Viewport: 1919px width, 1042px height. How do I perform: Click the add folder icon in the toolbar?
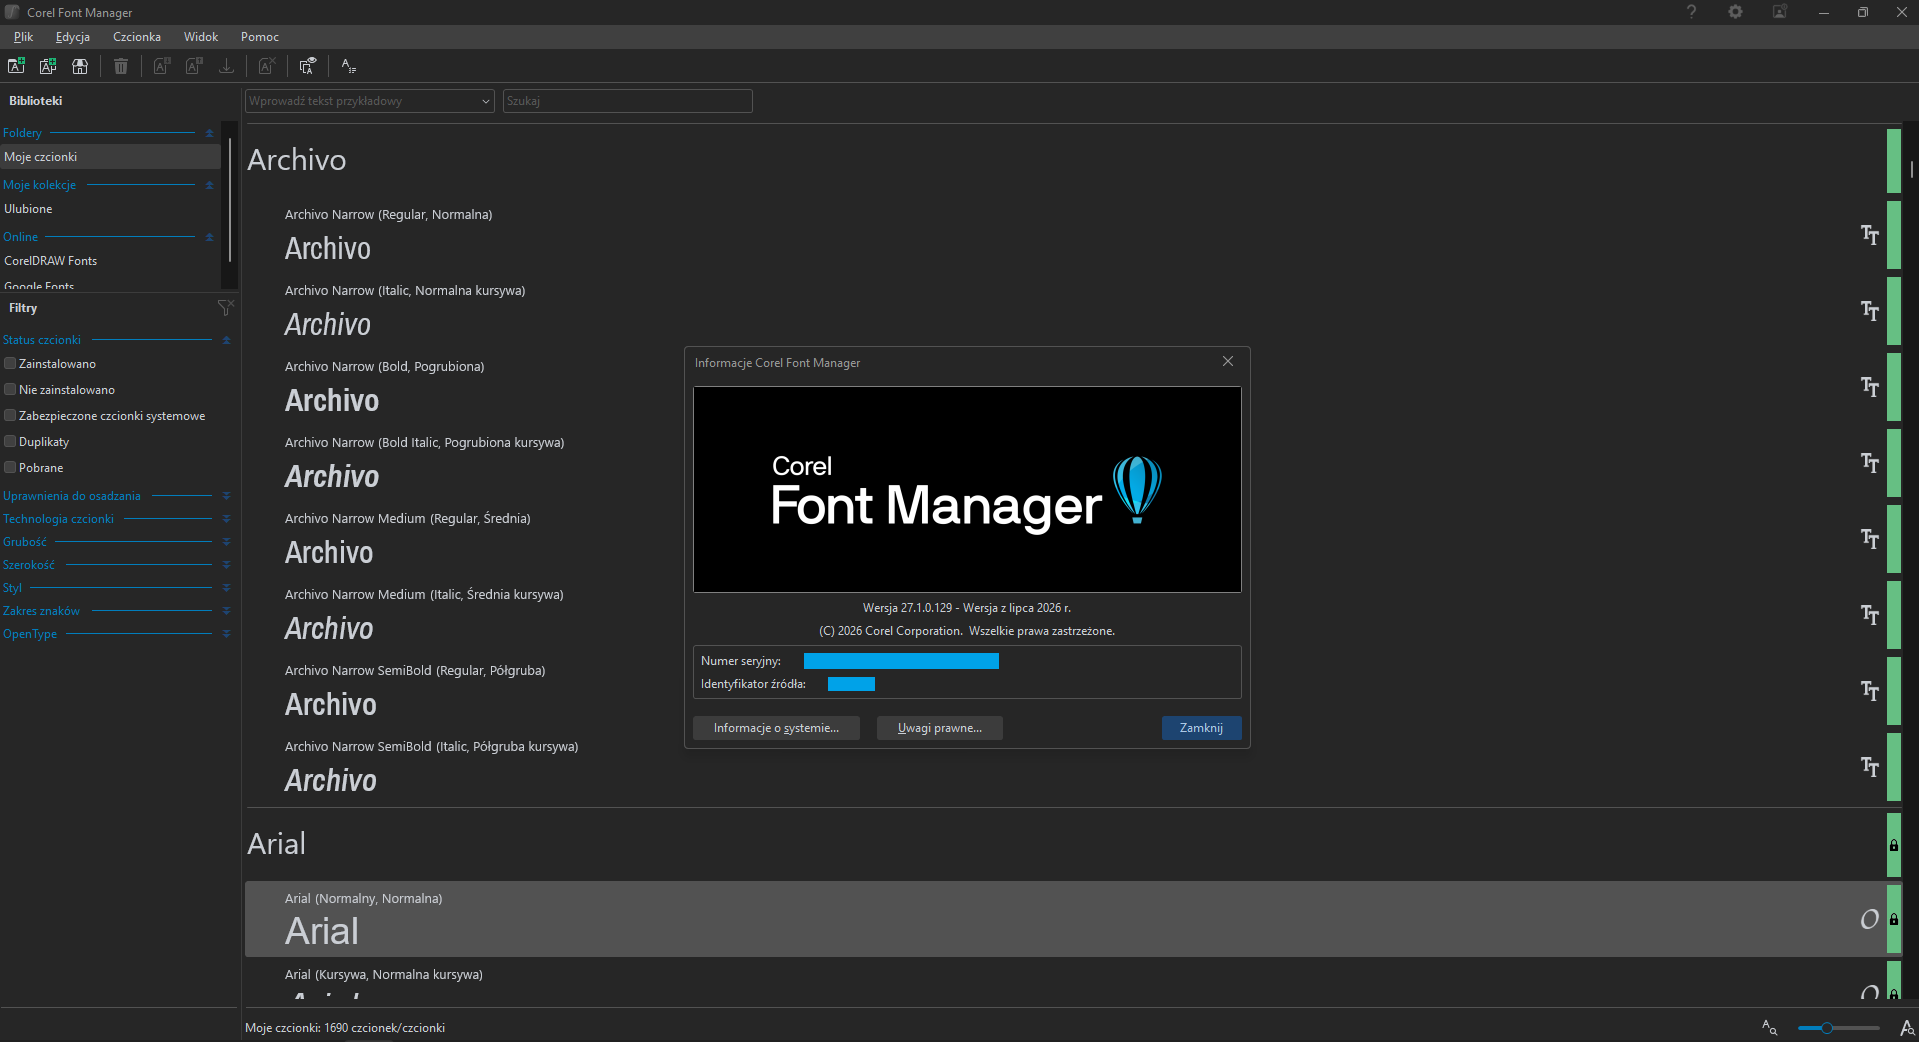pos(17,66)
